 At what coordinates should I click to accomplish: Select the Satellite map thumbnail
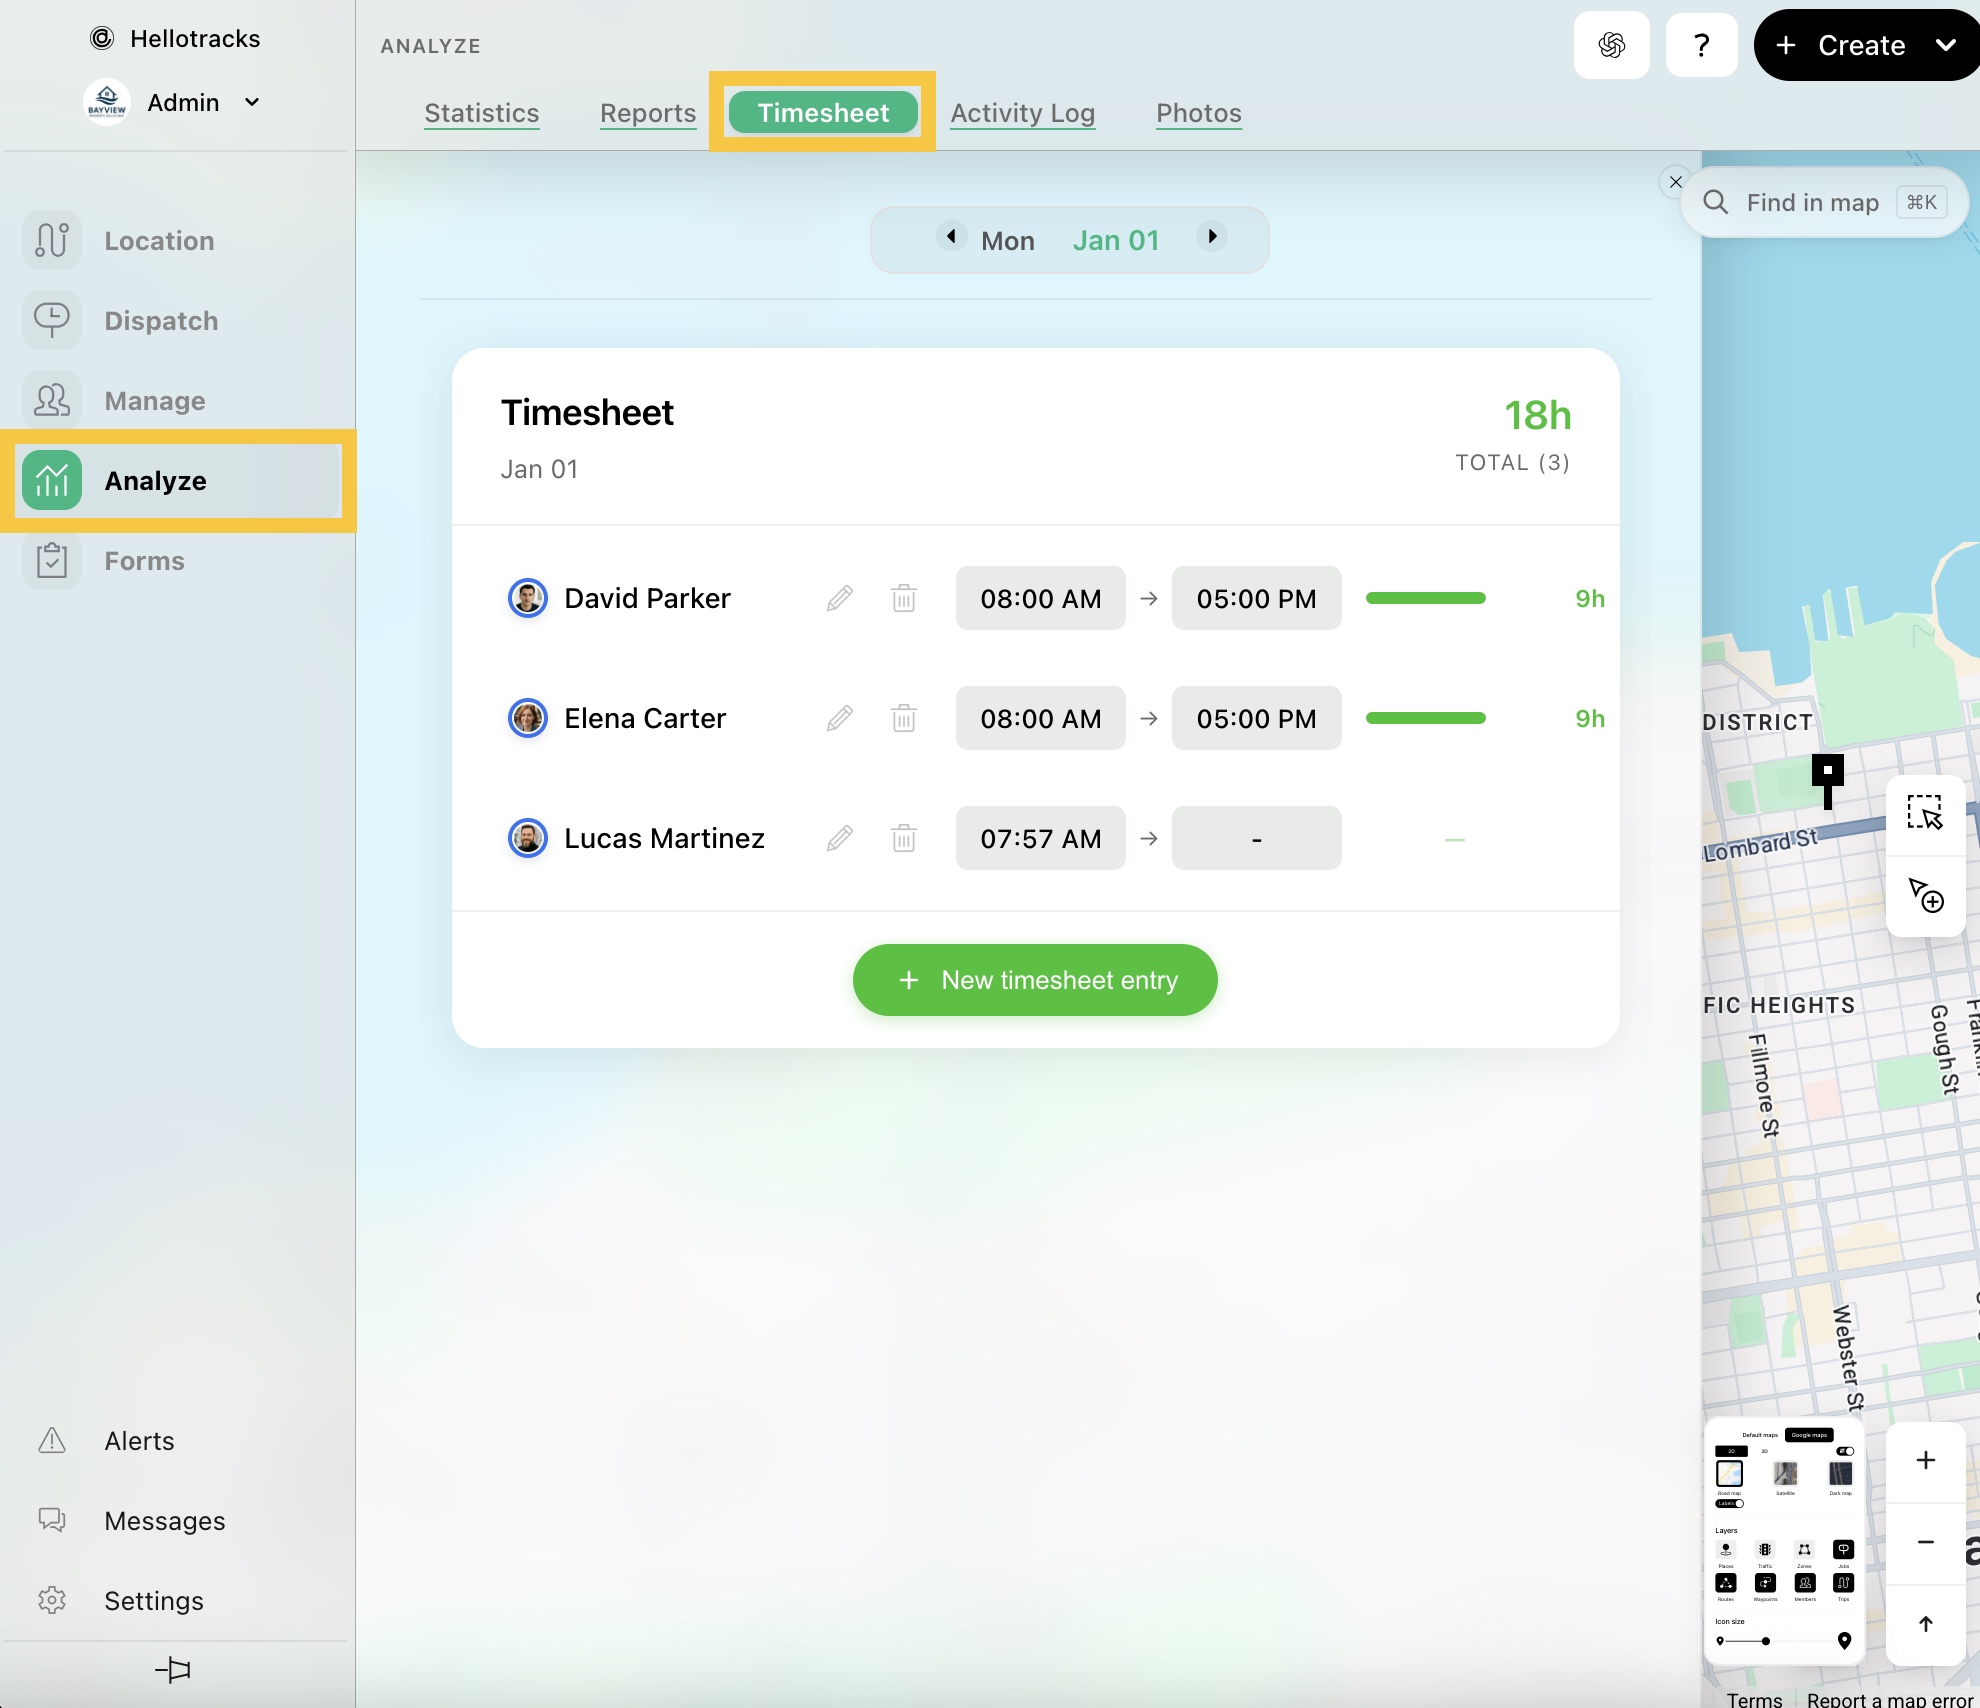(x=1785, y=1473)
